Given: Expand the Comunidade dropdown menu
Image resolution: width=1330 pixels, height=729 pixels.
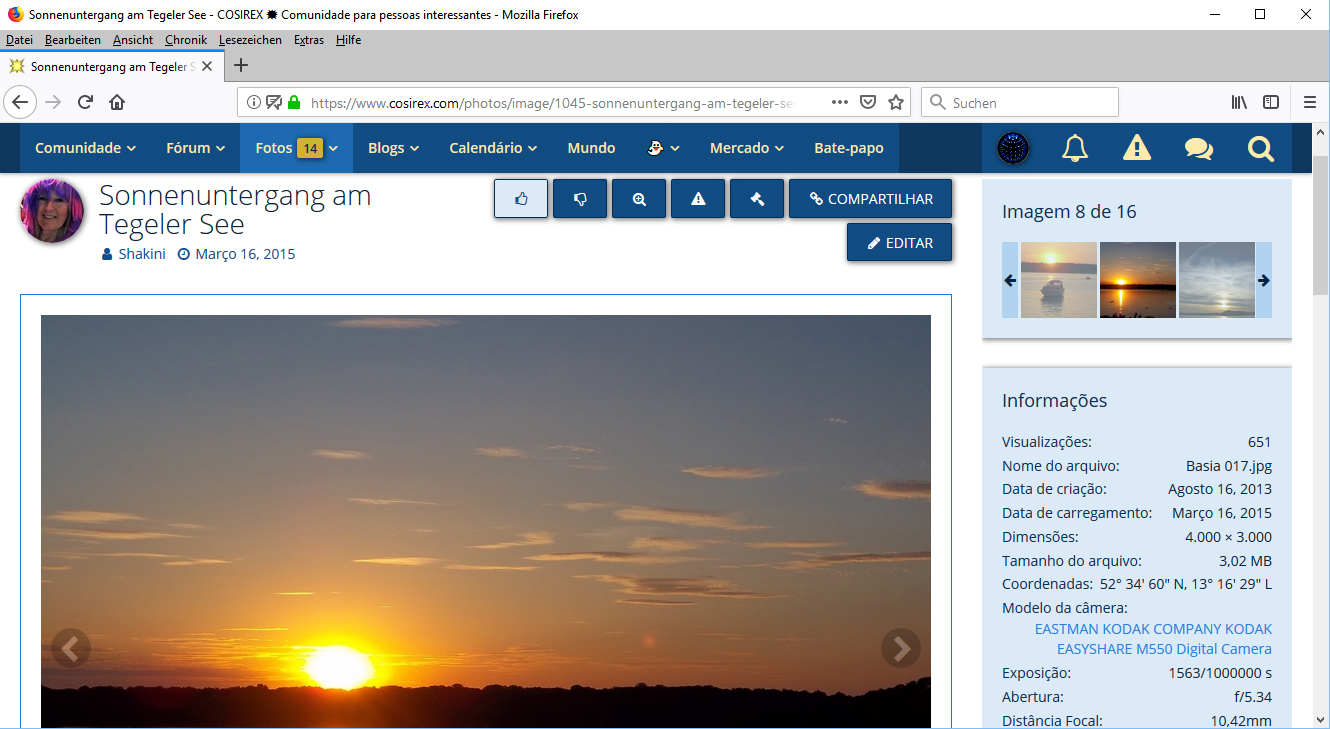Looking at the screenshot, I should pyautogui.click(x=85, y=148).
